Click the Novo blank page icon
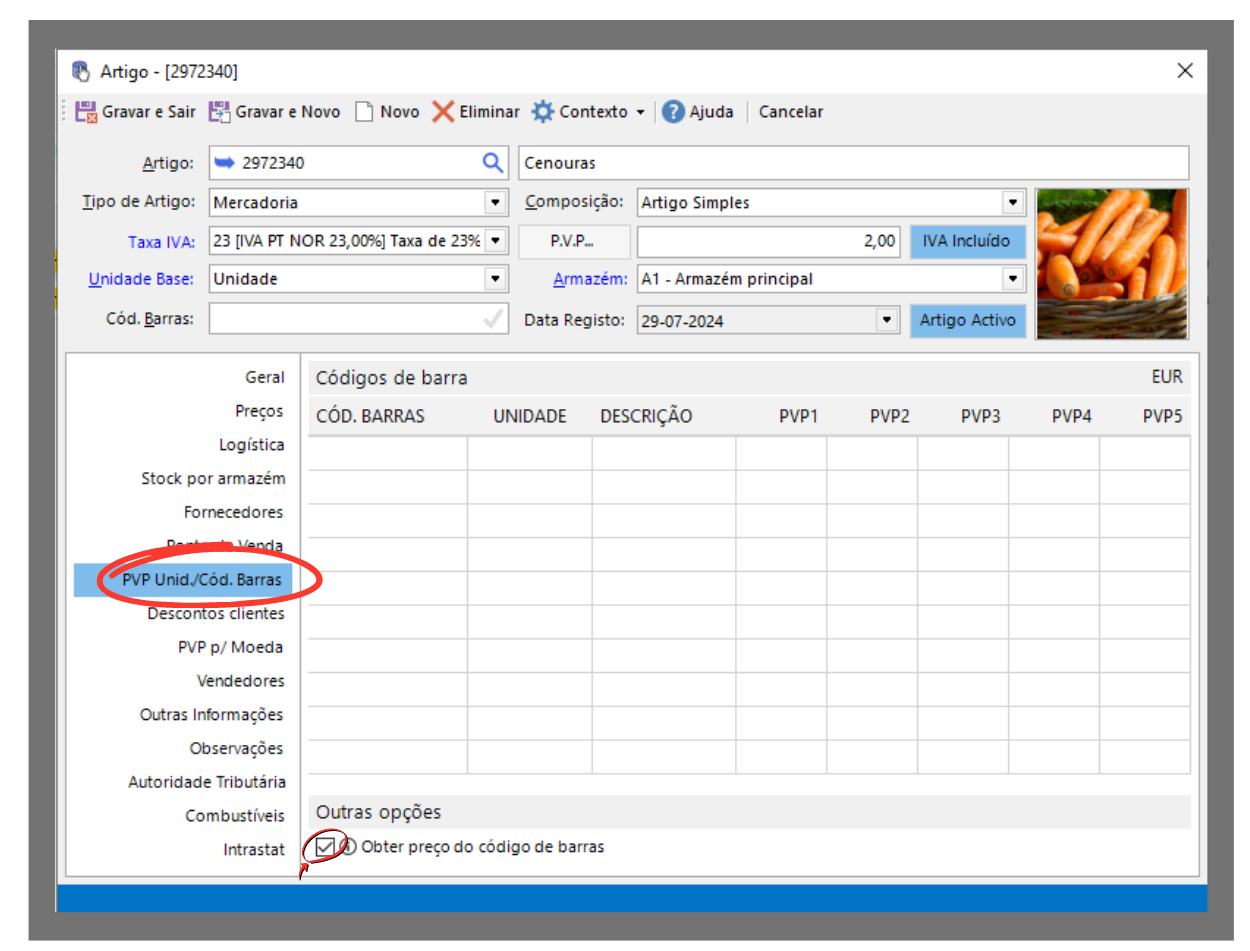The height and width of the screenshot is (951, 1250). point(364,112)
